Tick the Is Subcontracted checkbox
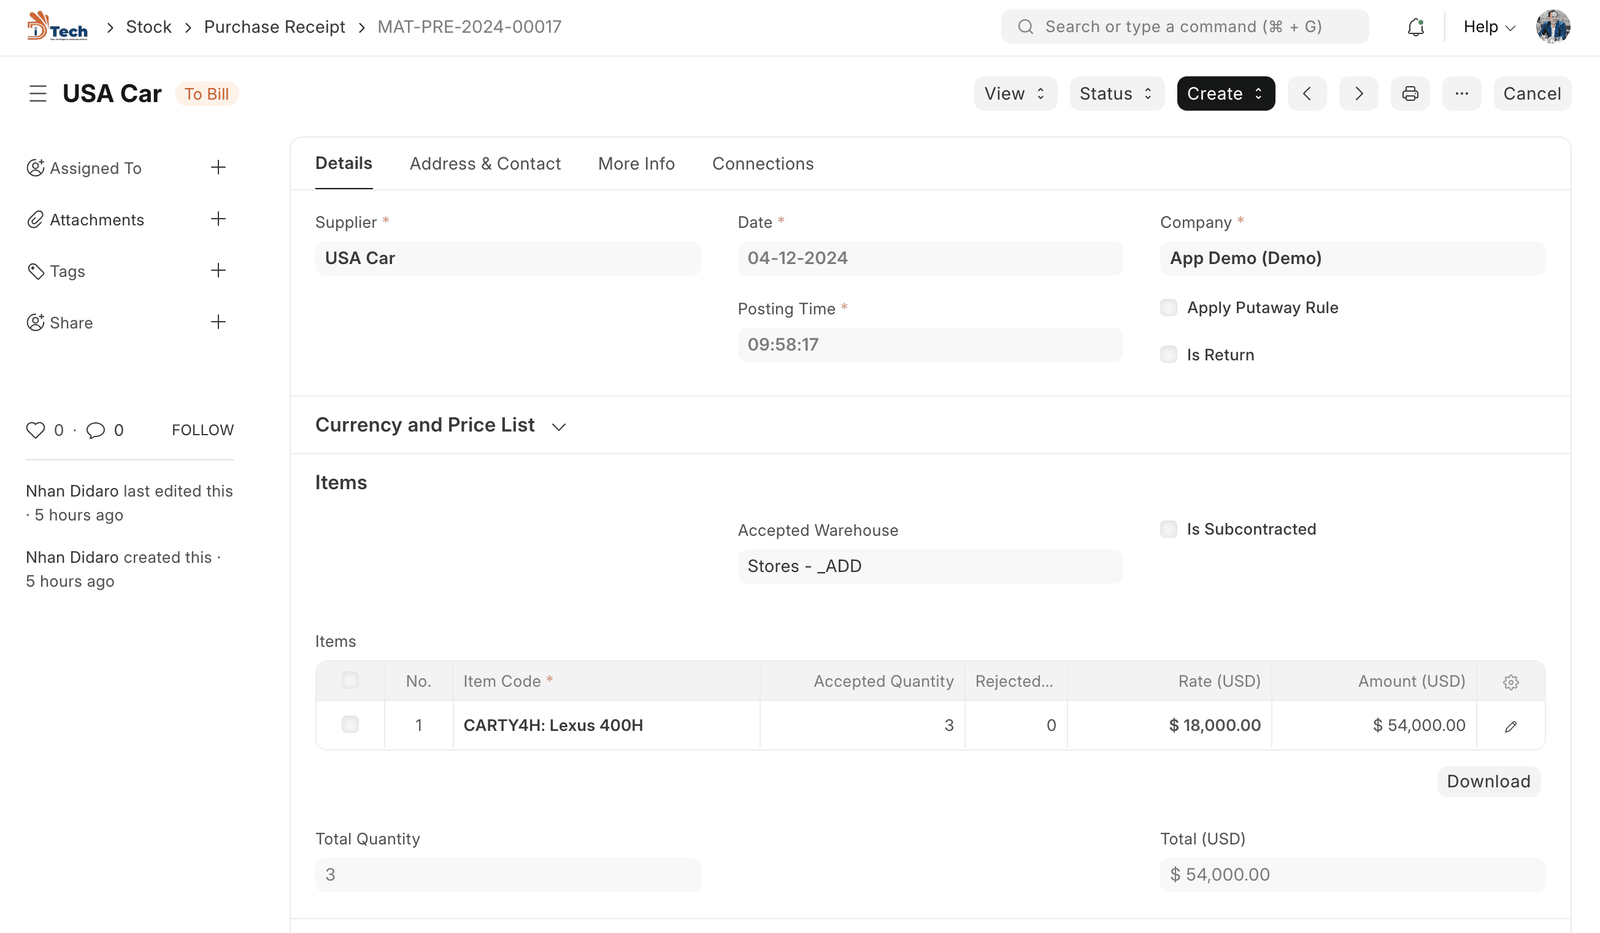This screenshot has width=1600, height=933. pos(1168,529)
